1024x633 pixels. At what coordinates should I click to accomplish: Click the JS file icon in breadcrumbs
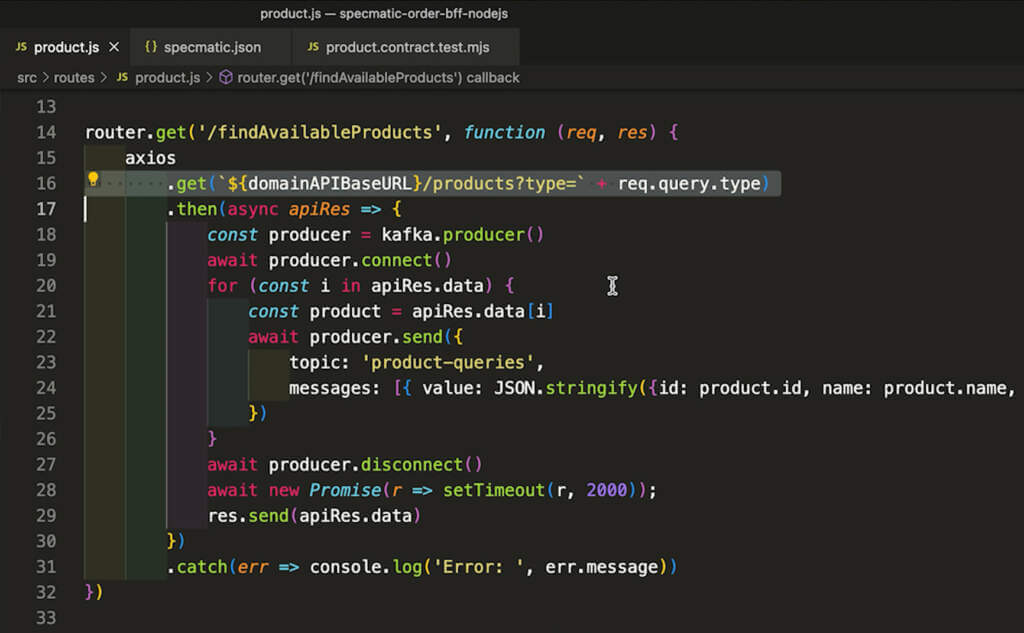(123, 77)
